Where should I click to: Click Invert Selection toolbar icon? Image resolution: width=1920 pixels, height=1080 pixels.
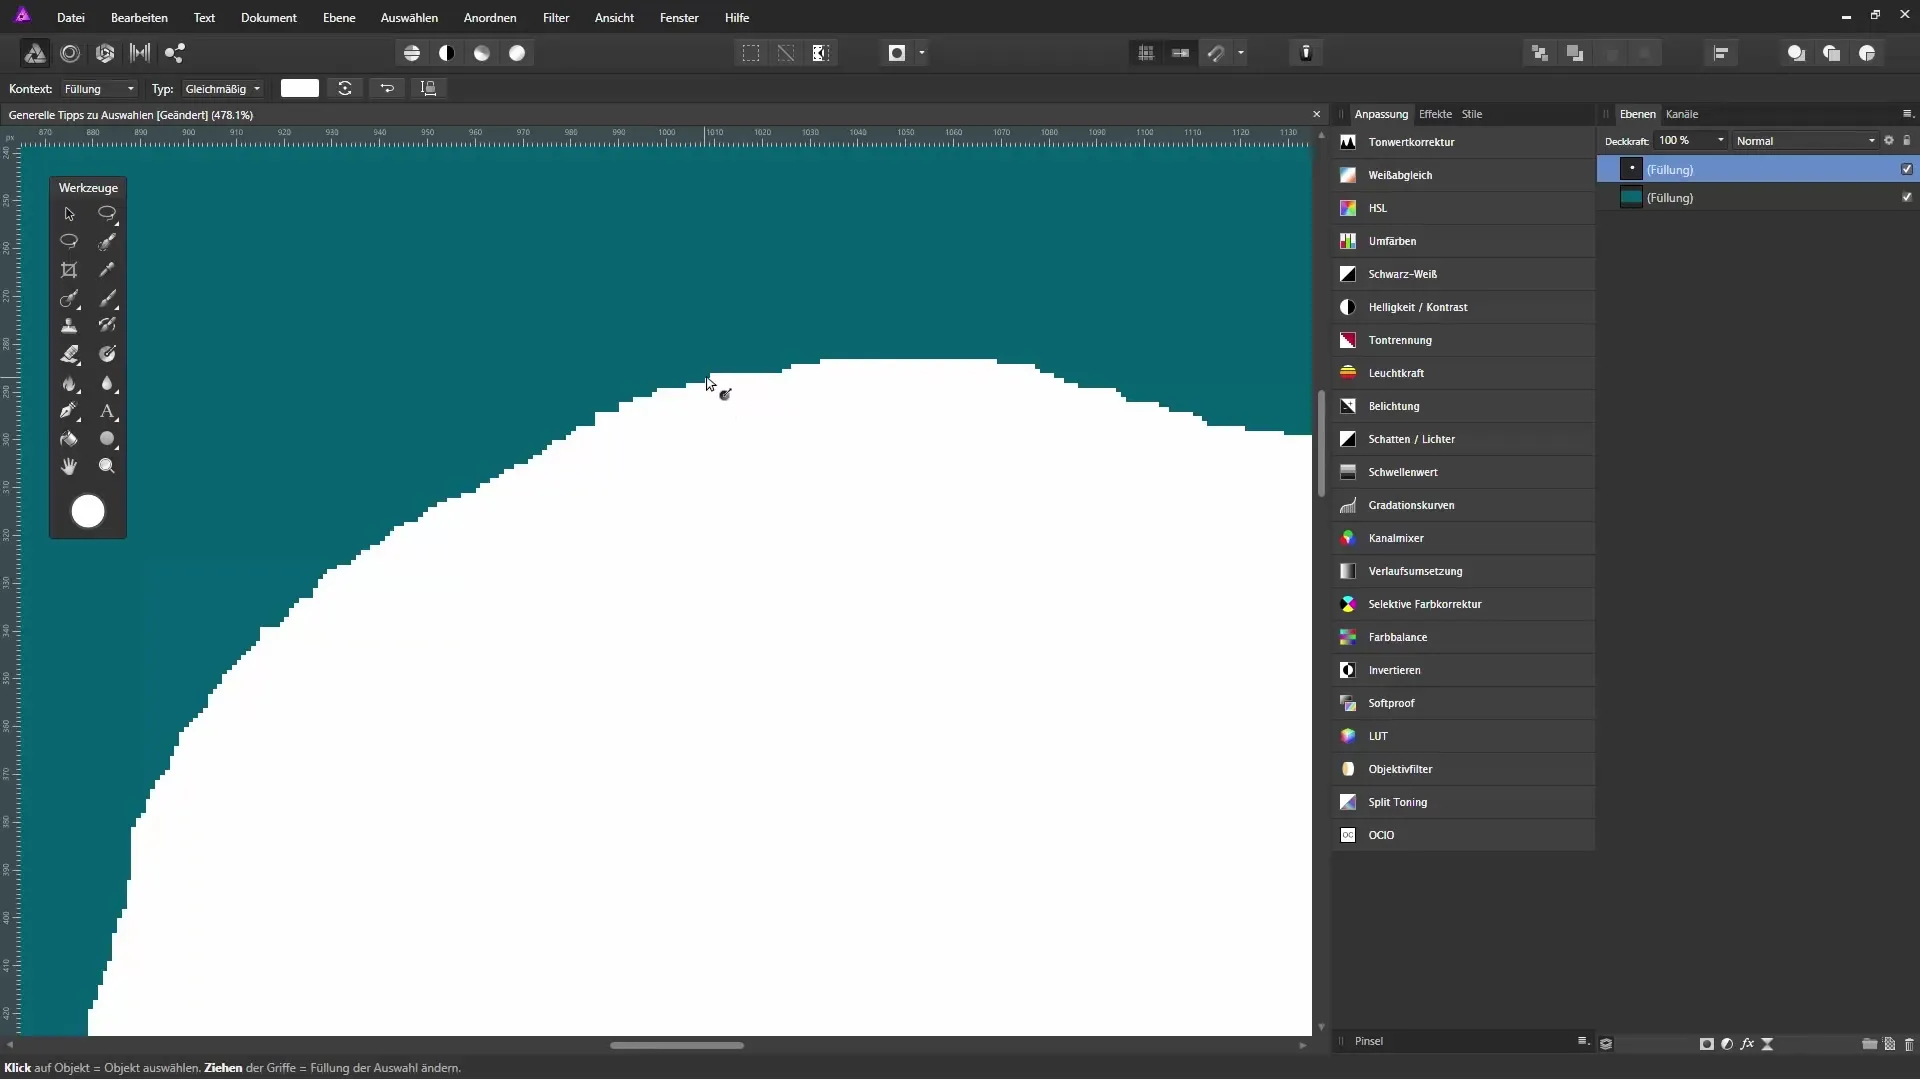pos(821,53)
